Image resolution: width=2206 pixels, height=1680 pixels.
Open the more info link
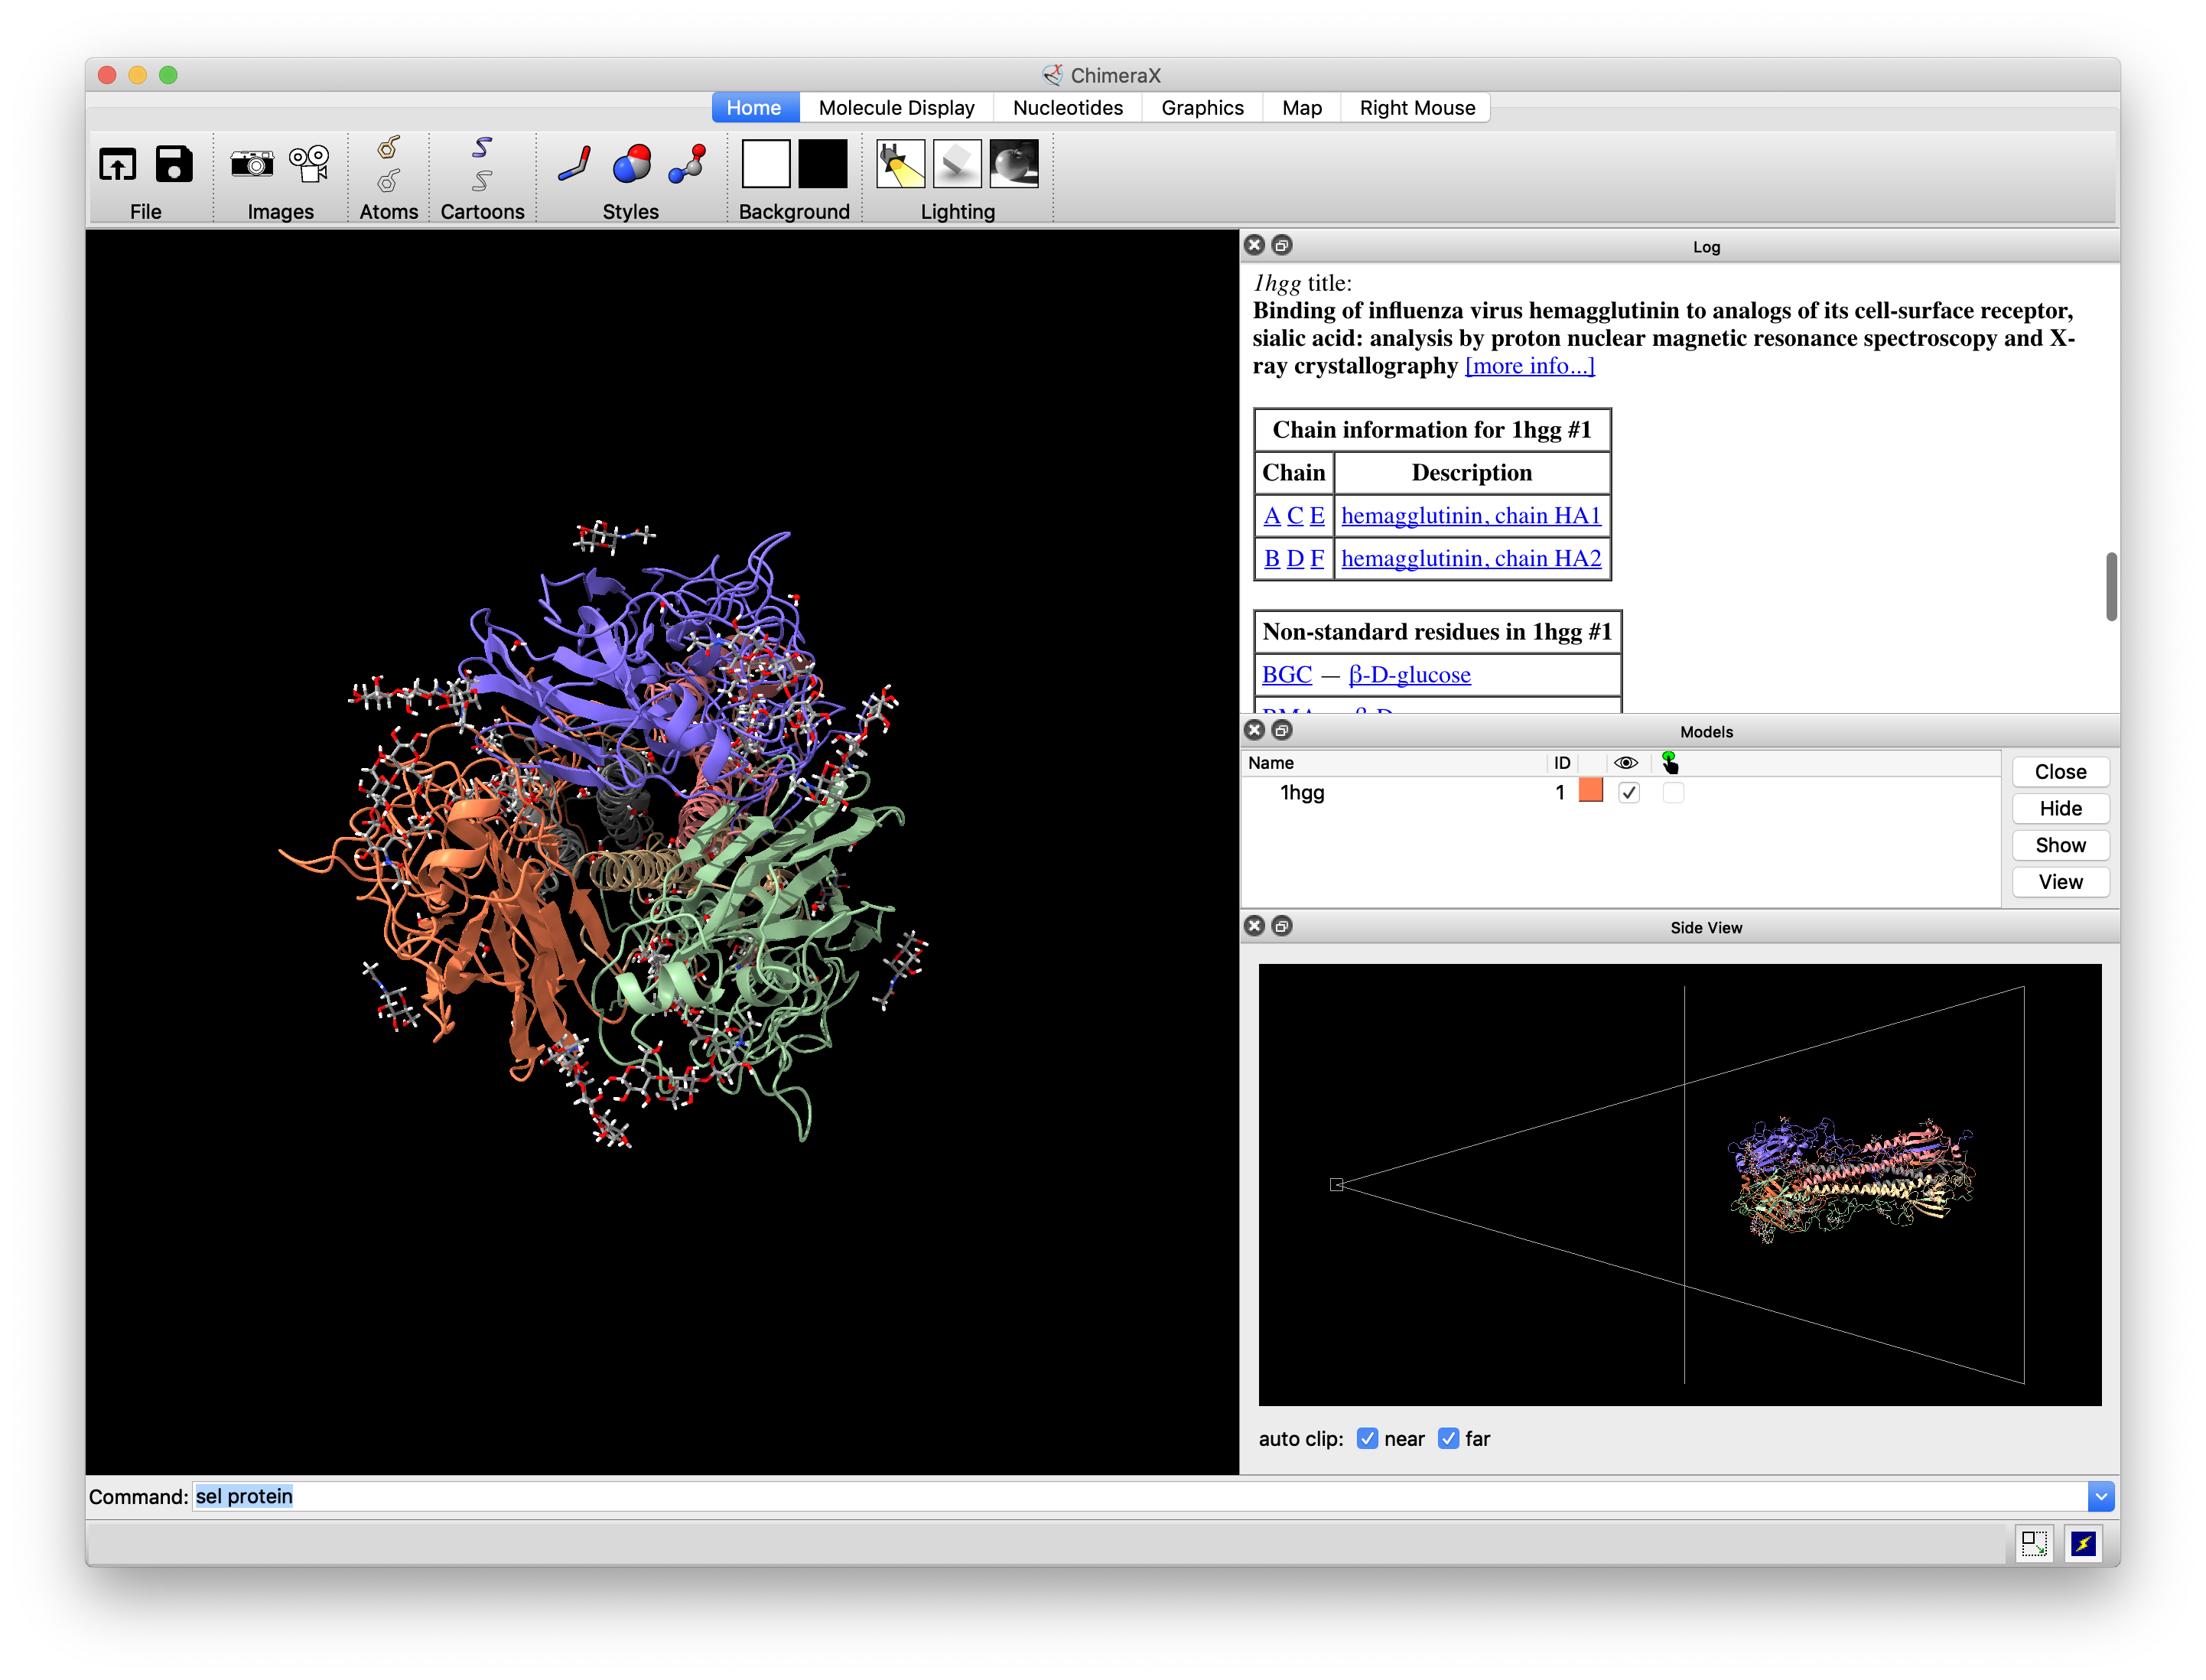click(1530, 366)
